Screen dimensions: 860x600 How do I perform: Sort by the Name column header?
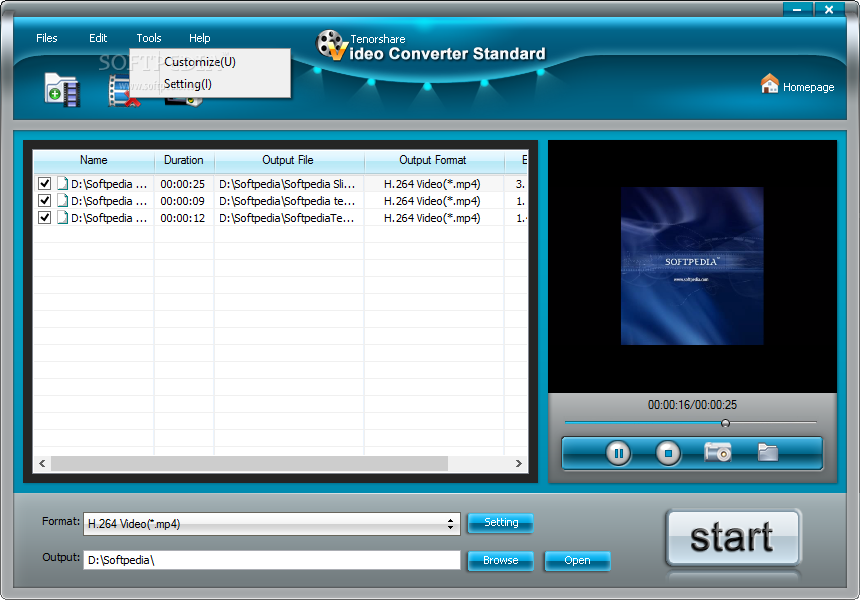tap(93, 160)
